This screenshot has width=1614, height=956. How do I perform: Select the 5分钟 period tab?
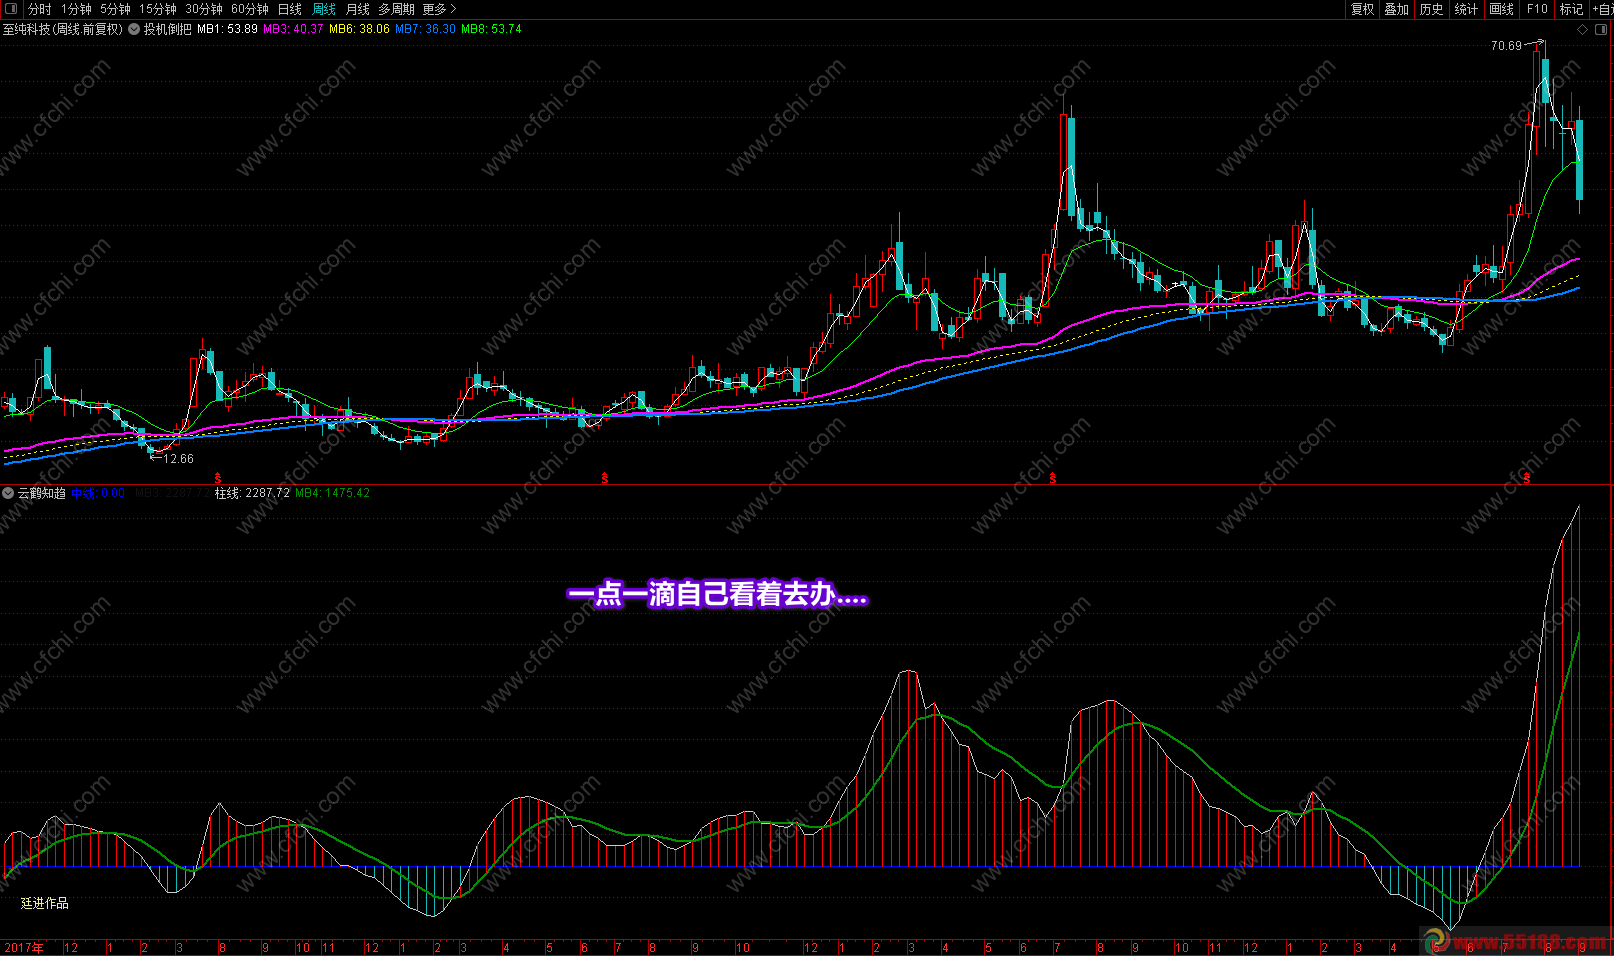115,9
